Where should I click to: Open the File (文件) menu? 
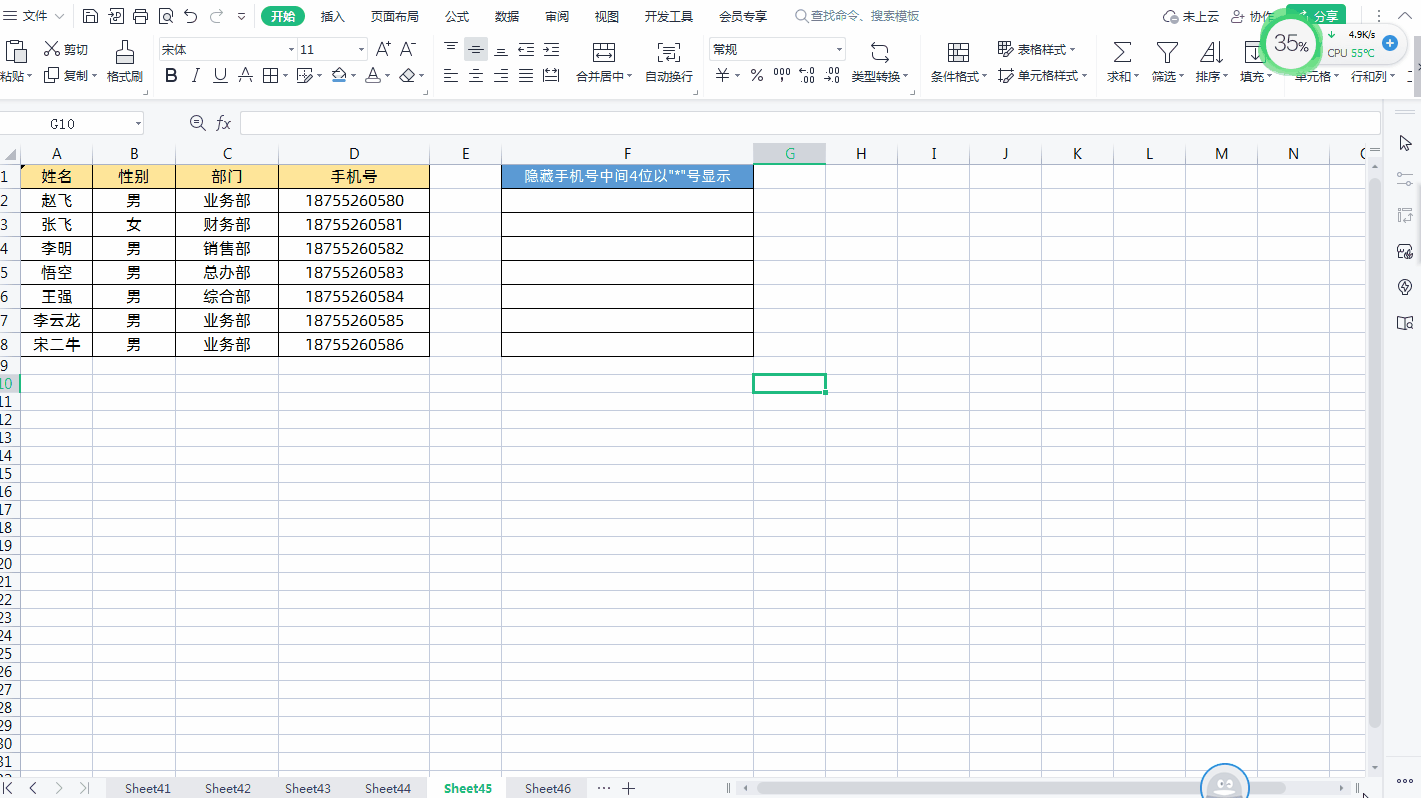point(35,16)
